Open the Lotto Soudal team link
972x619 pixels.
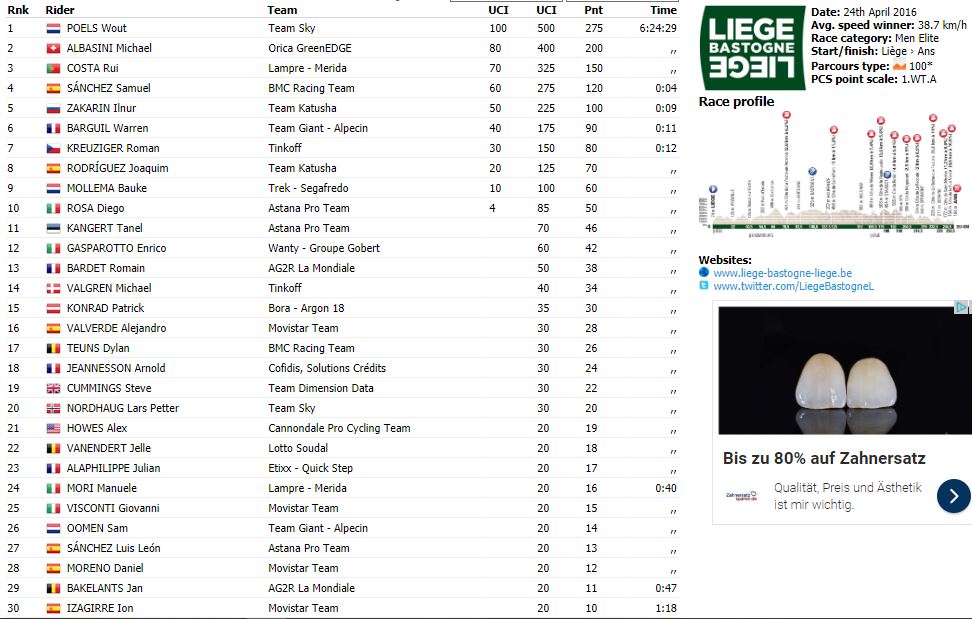pos(298,448)
